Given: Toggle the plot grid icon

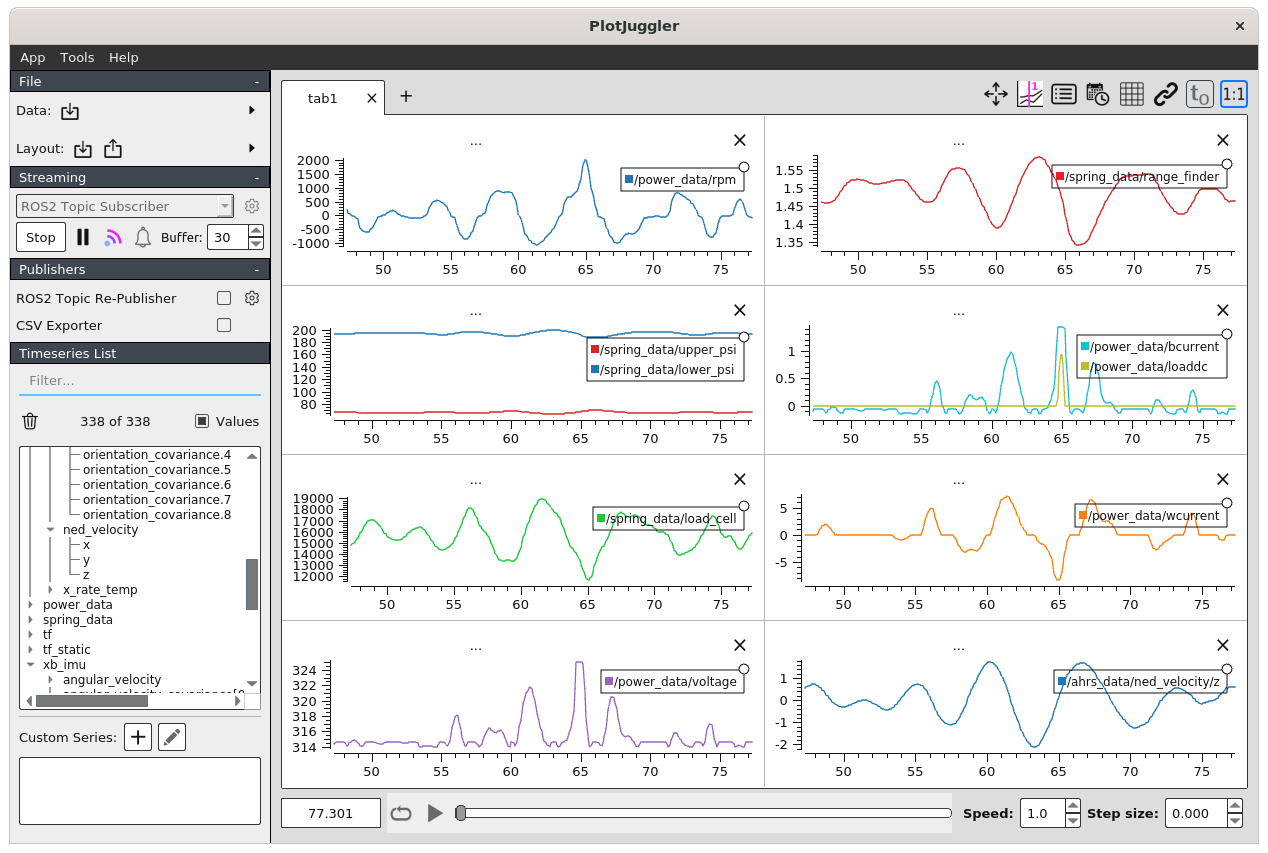Looking at the screenshot, I should point(1131,95).
